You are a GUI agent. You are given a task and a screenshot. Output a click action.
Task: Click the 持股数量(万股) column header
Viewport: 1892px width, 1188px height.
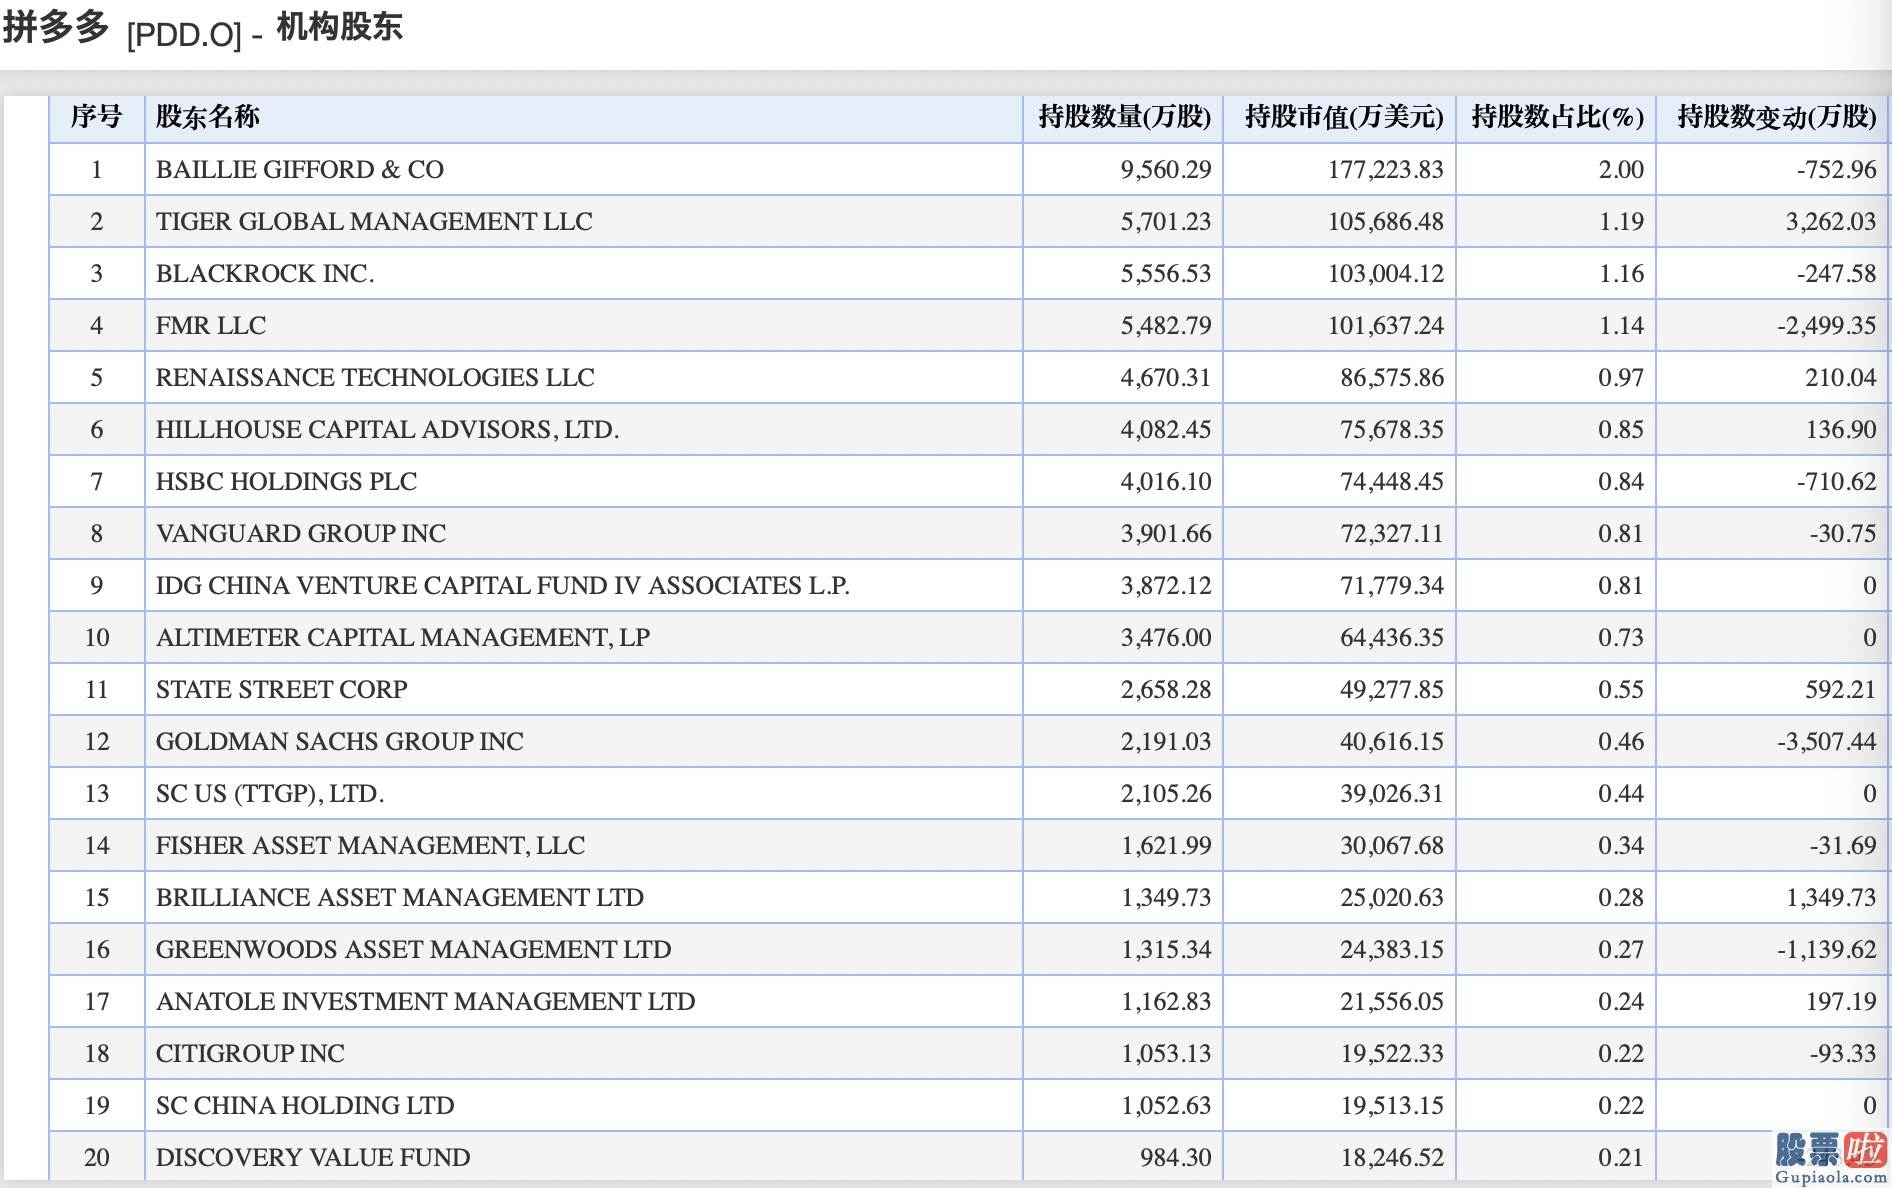tap(1125, 118)
